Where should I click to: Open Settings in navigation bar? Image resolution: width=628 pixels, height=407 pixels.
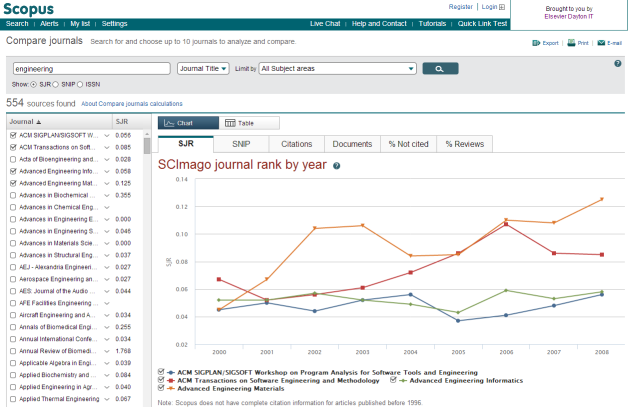pyautogui.click(x=115, y=24)
